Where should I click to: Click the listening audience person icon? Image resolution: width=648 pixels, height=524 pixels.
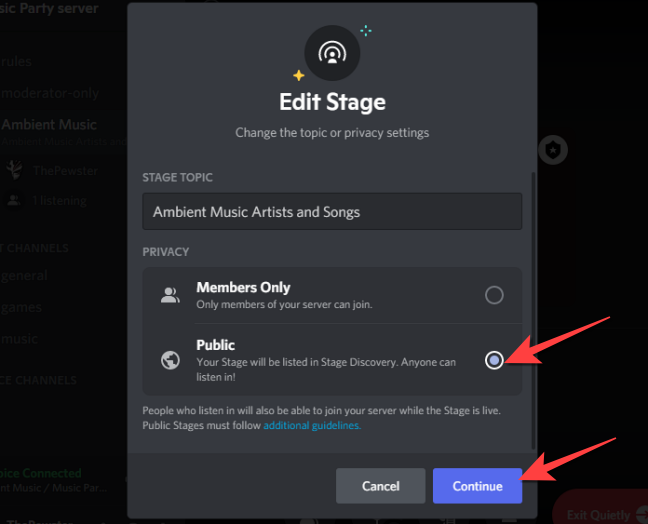[14, 200]
